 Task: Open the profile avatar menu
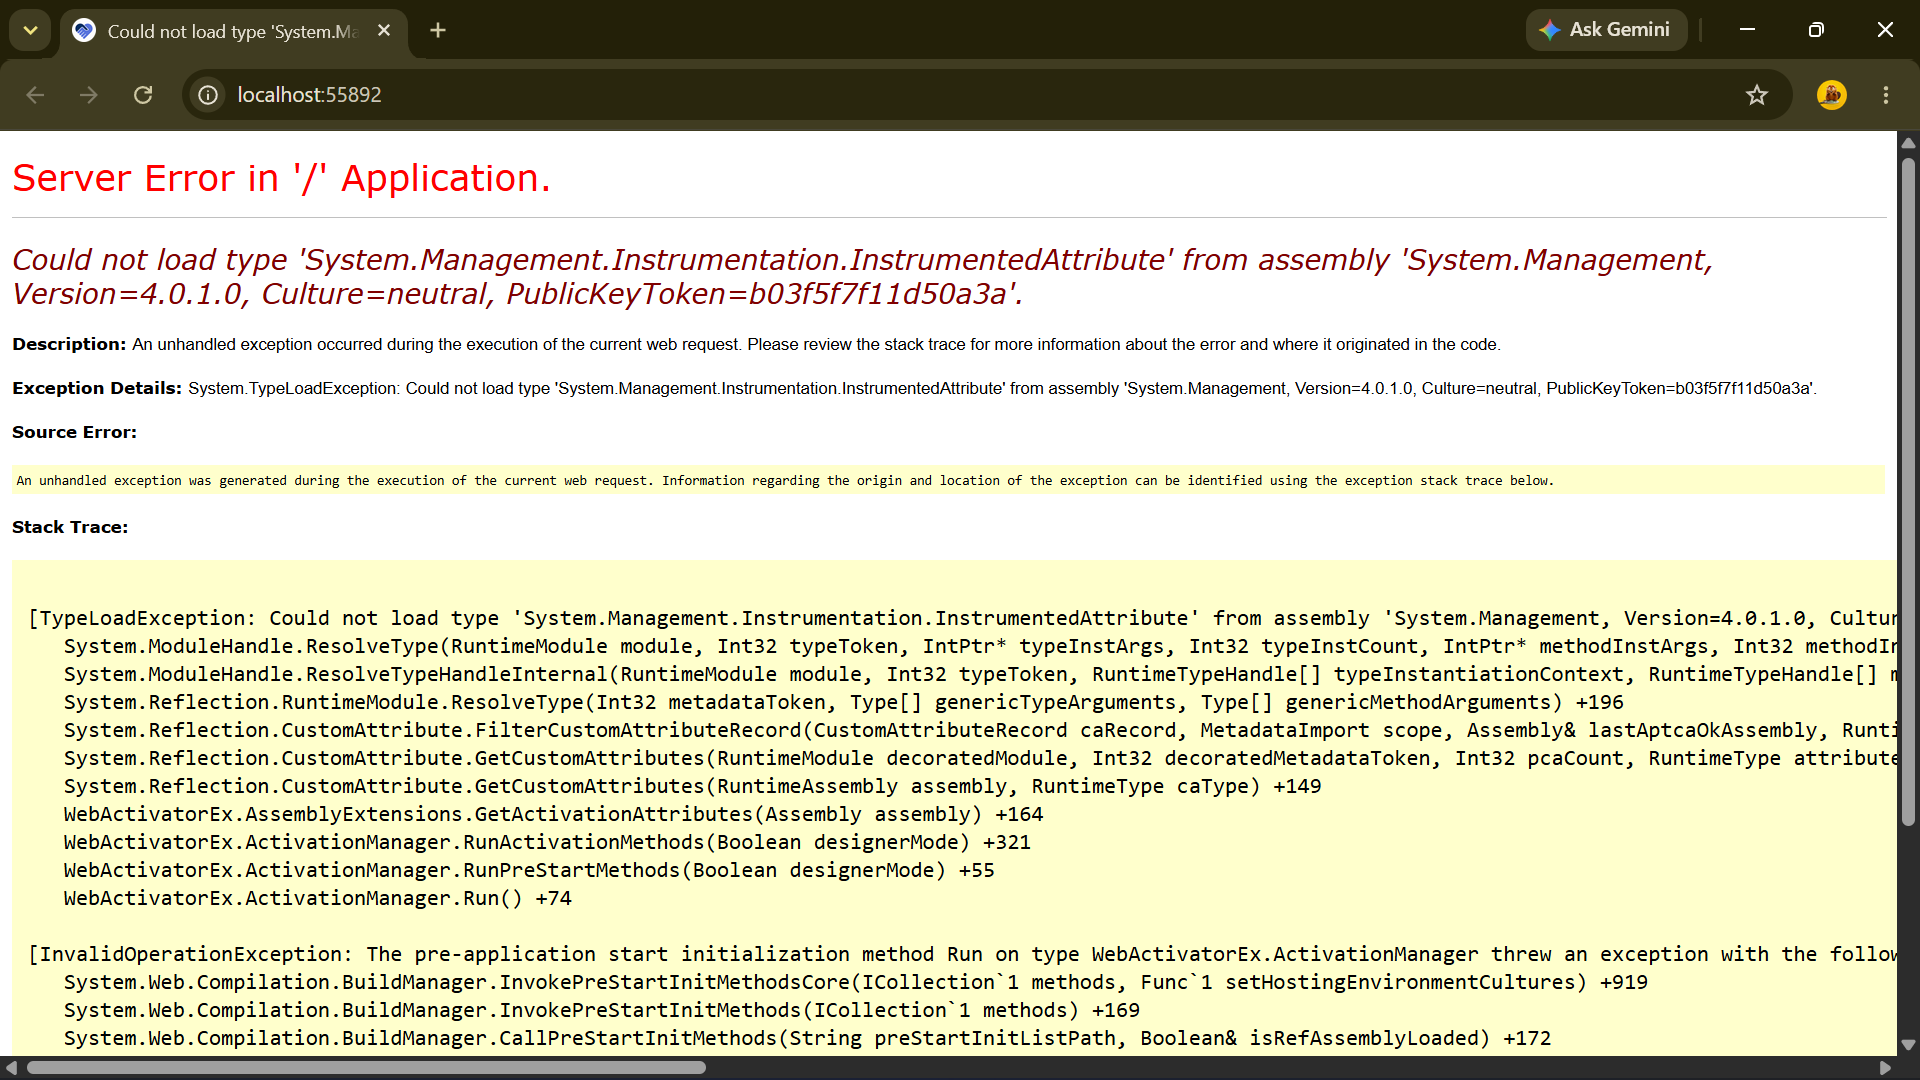(1832, 95)
